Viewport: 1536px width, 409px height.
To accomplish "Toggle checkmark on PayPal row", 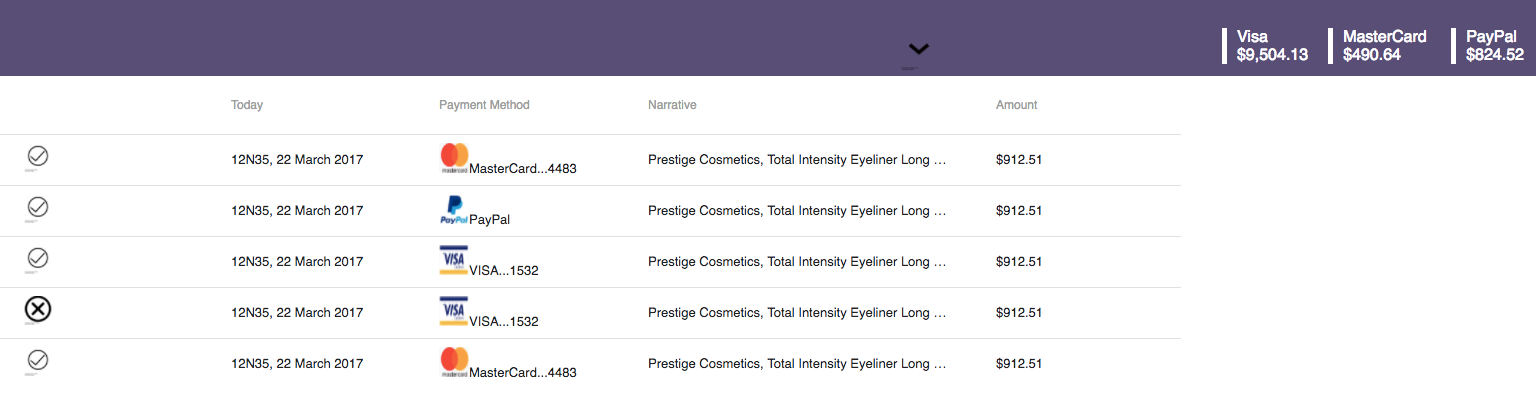I will [x=38, y=207].
